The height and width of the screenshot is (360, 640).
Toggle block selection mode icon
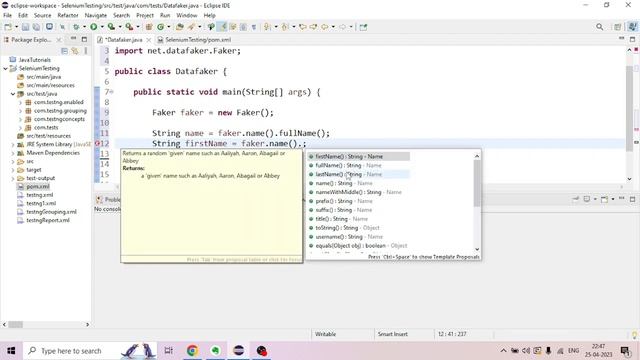(x=243, y=27)
